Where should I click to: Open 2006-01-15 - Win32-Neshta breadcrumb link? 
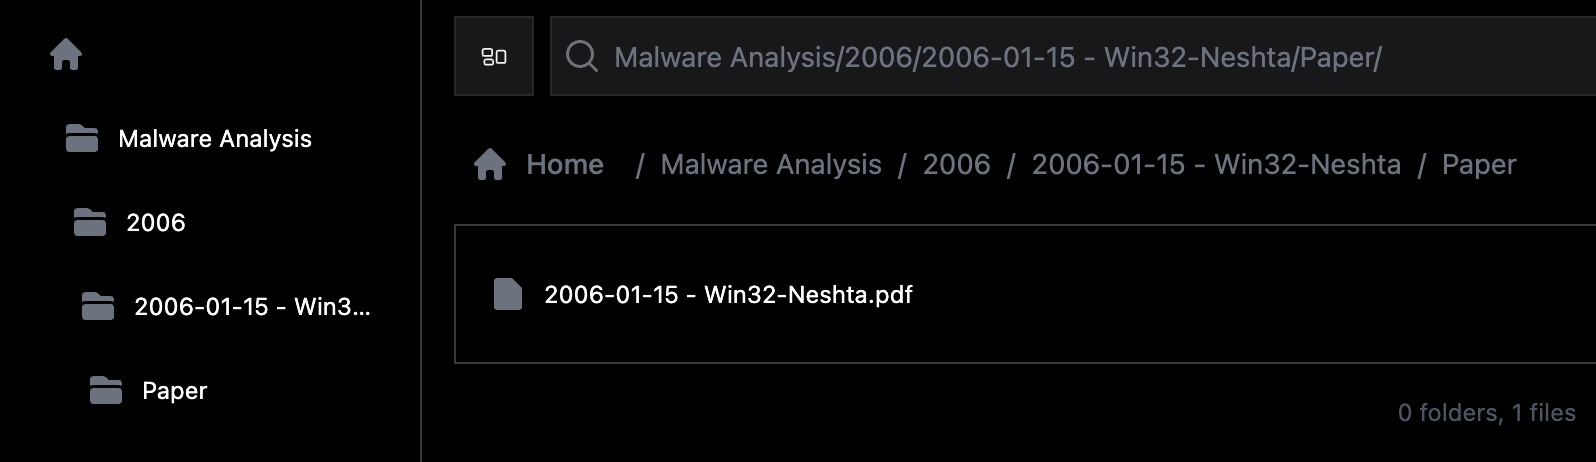[1216, 164]
